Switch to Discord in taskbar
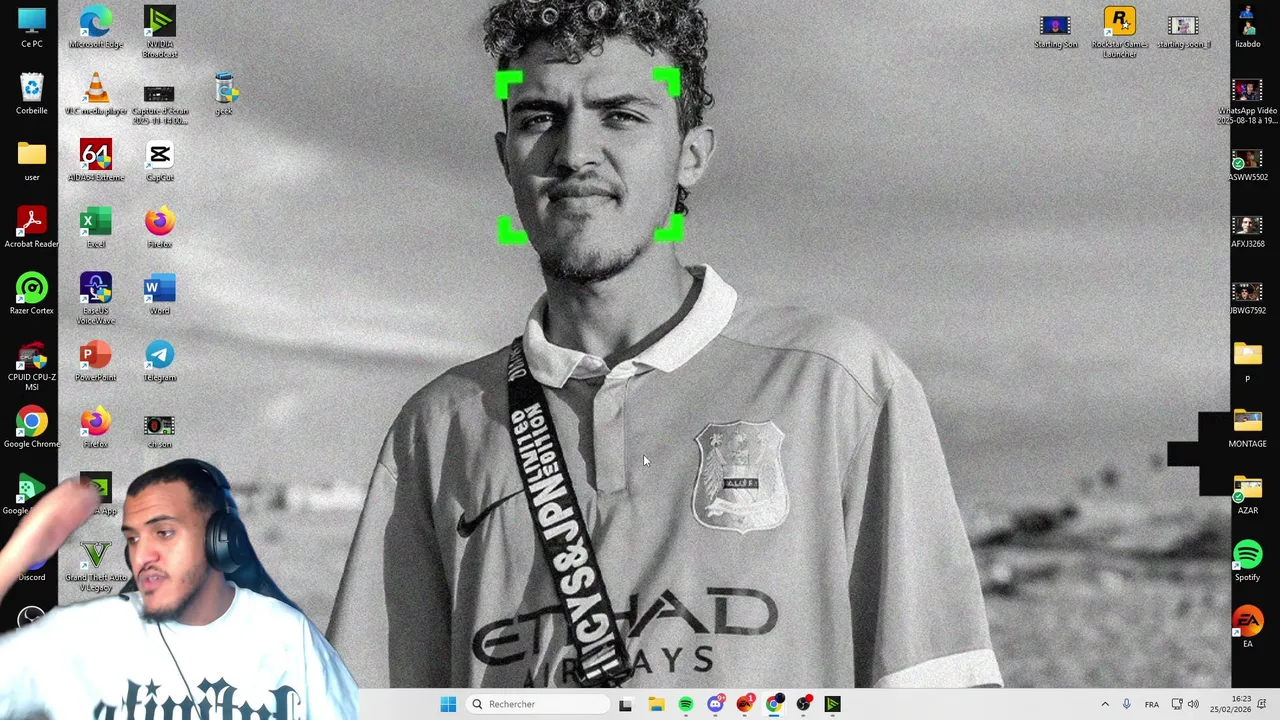 click(715, 704)
